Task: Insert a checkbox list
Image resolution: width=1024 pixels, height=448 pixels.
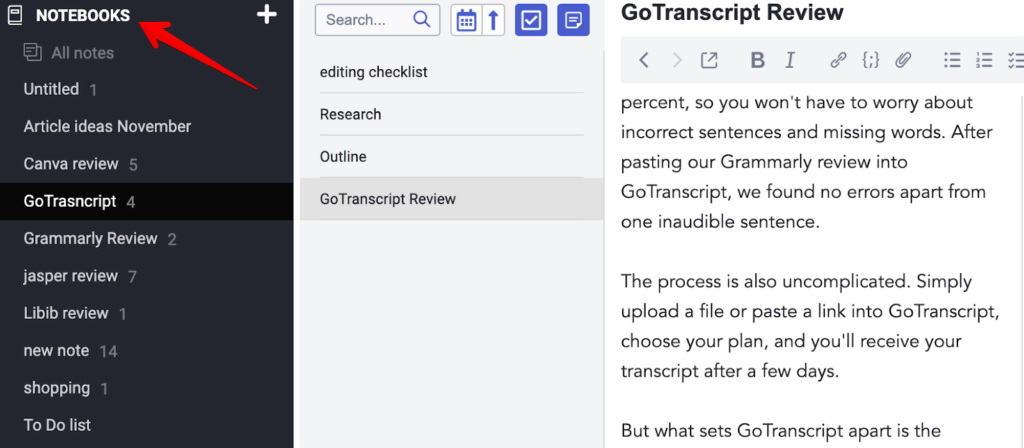Action: [x=1016, y=61]
